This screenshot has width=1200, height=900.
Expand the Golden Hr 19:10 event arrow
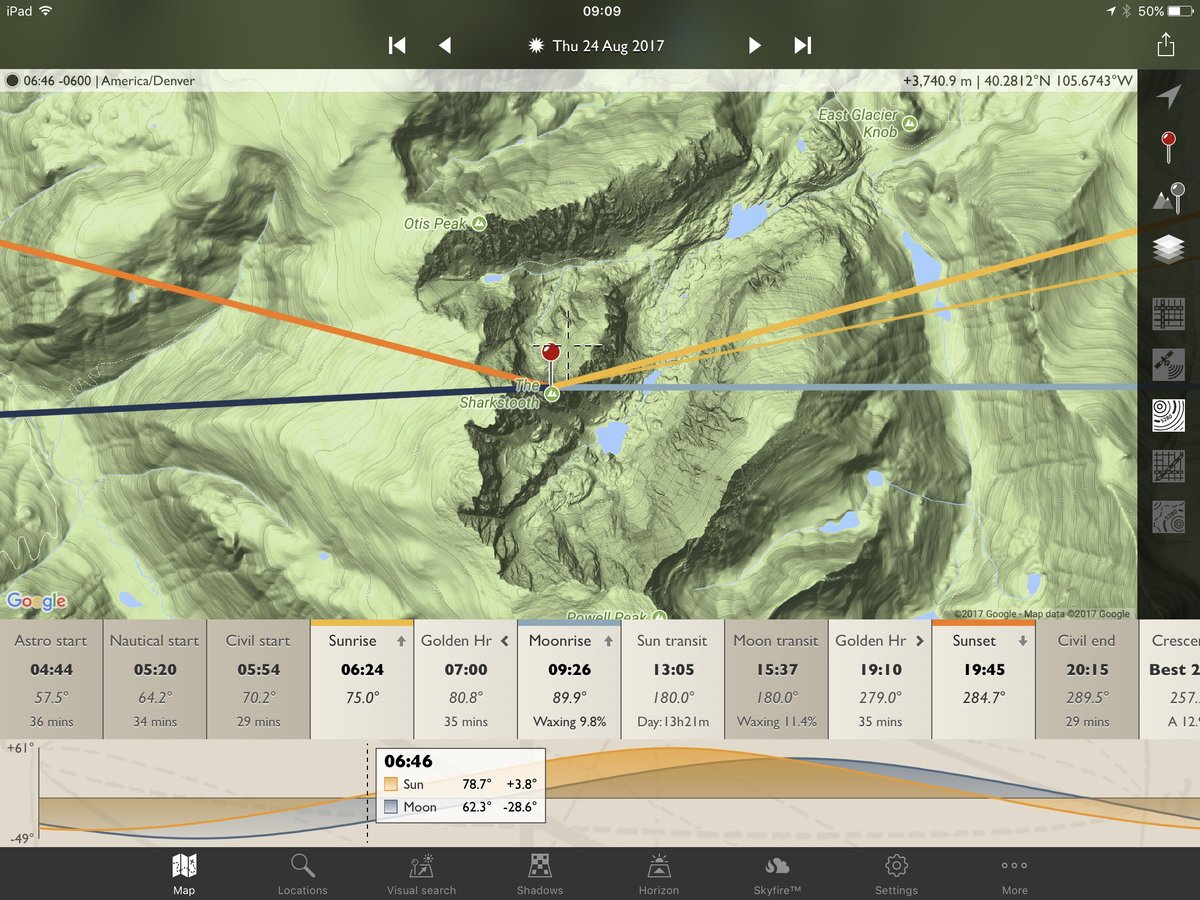[x=919, y=641]
